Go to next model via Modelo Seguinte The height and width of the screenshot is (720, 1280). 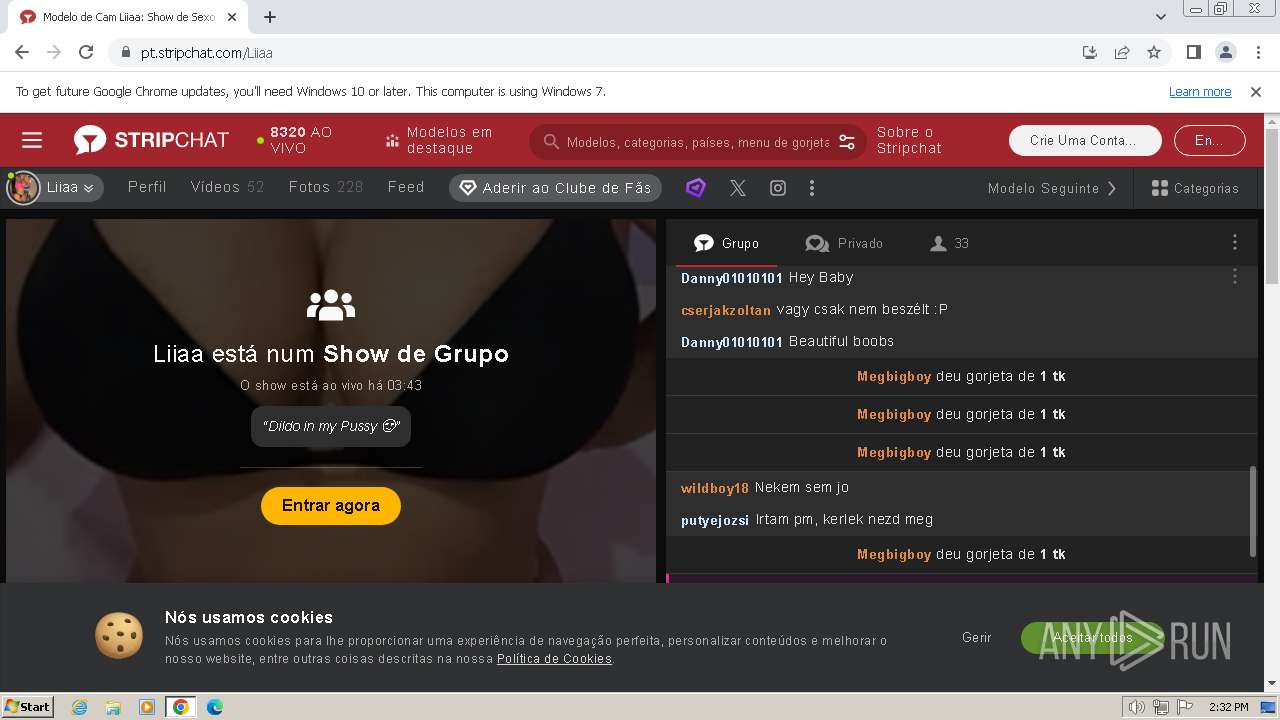(1052, 188)
